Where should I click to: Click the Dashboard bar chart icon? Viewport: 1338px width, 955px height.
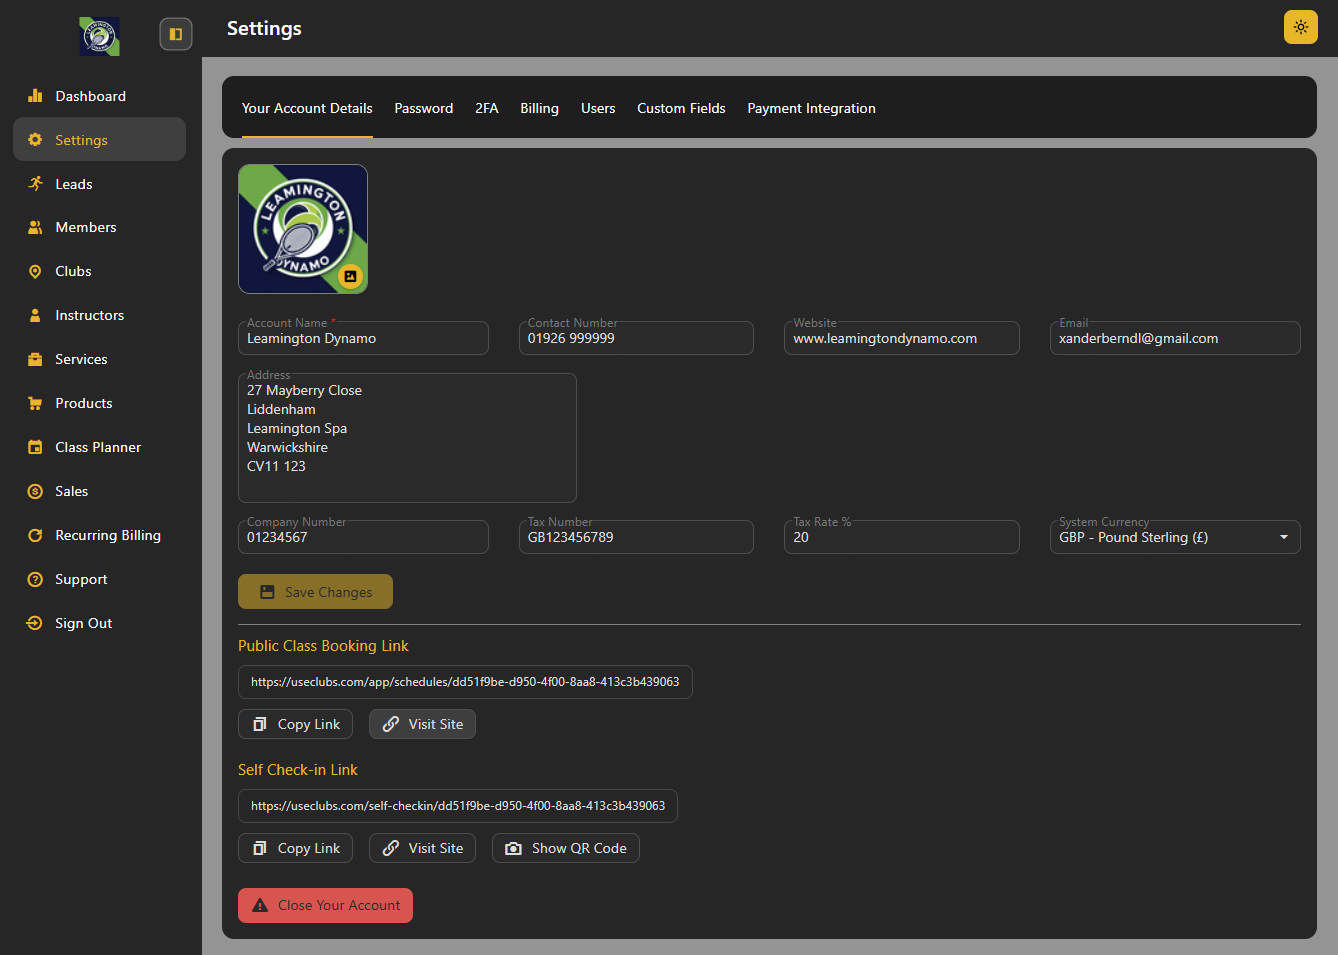pos(35,96)
